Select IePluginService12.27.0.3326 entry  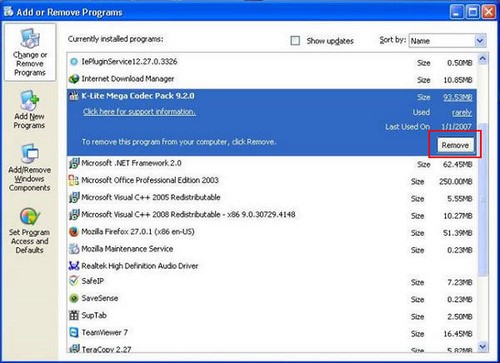pos(272,62)
